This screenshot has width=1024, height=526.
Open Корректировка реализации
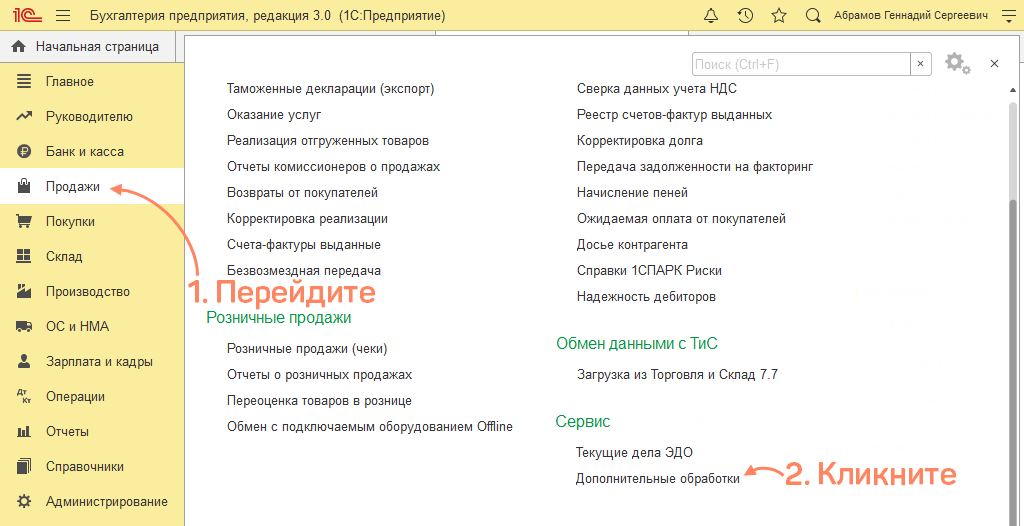pos(307,219)
